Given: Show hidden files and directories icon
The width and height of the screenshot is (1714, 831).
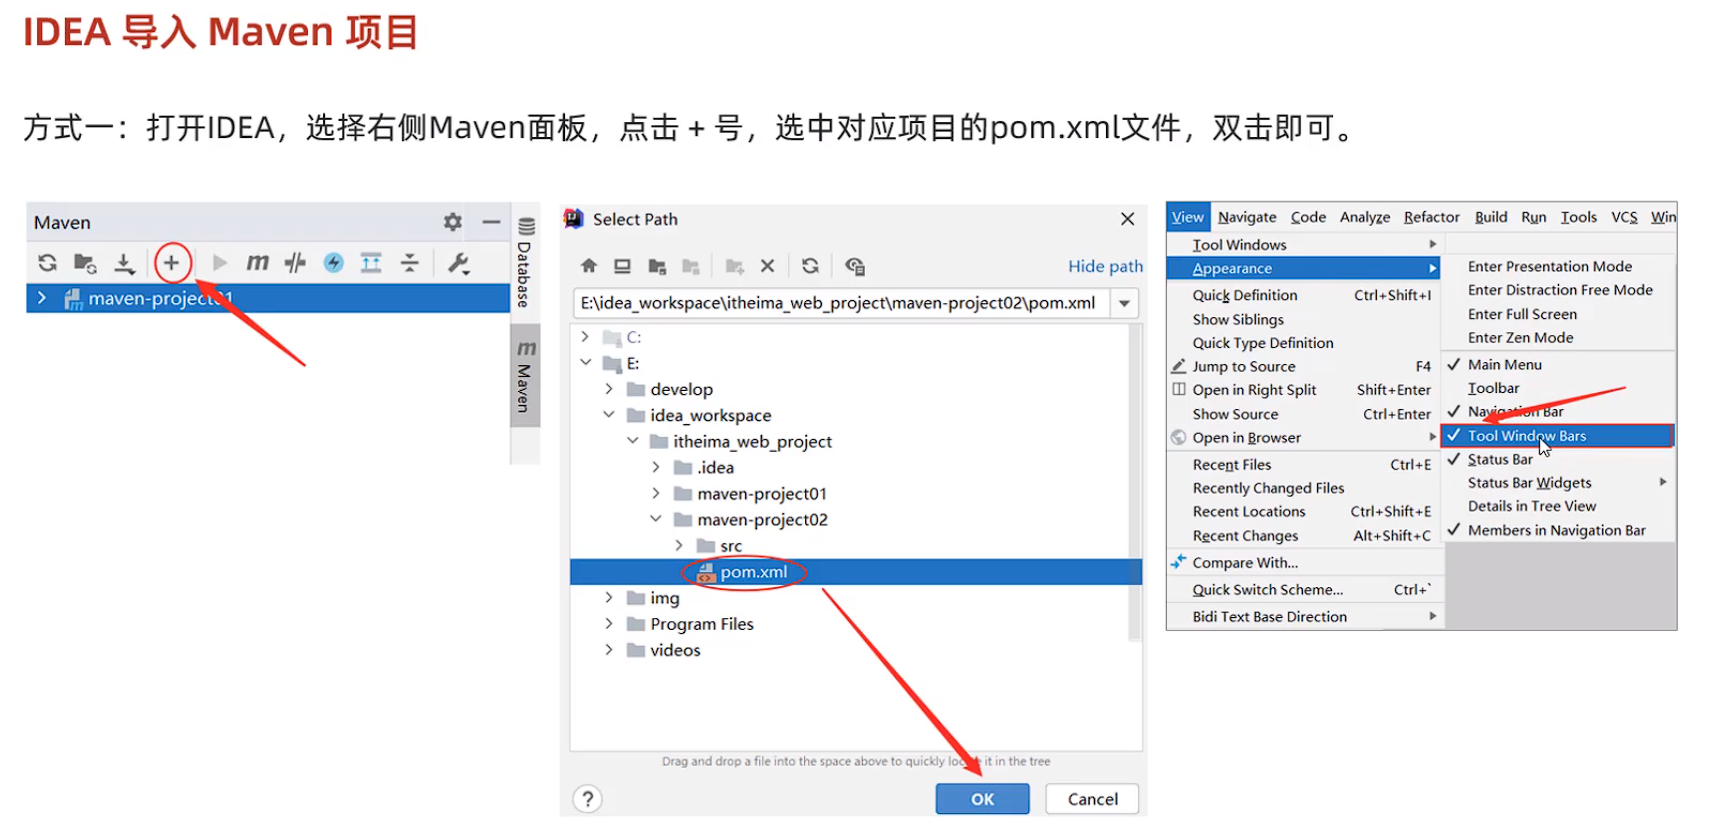Looking at the screenshot, I should (855, 266).
